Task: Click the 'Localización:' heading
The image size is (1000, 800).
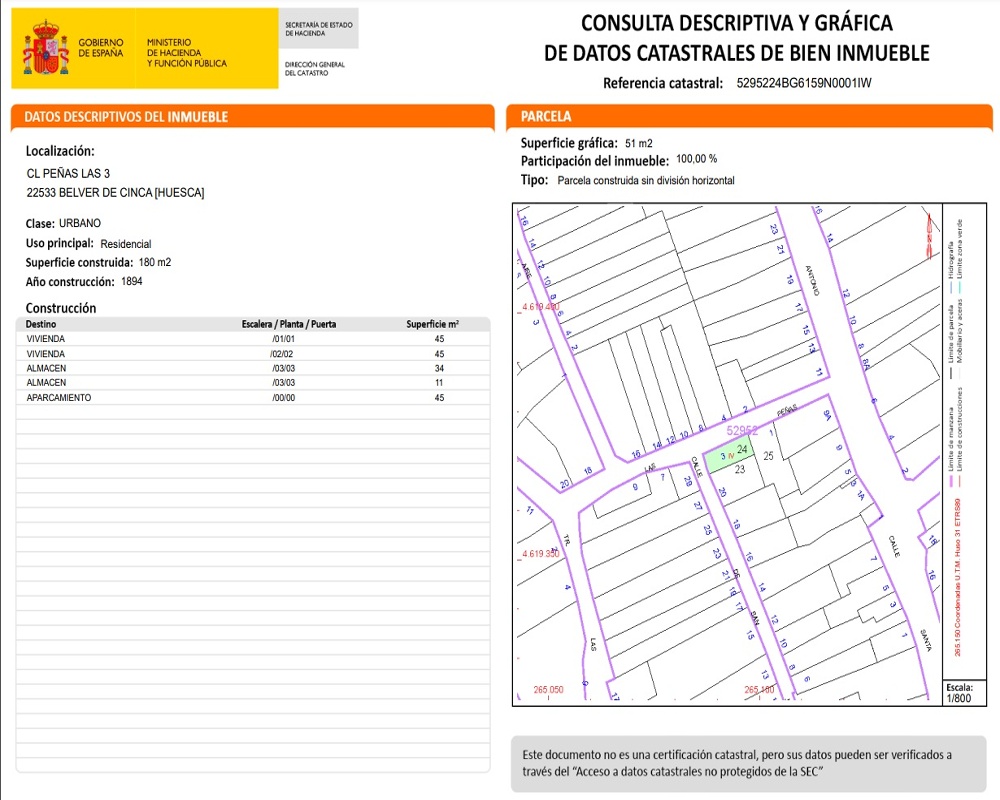Action: tap(60, 151)
